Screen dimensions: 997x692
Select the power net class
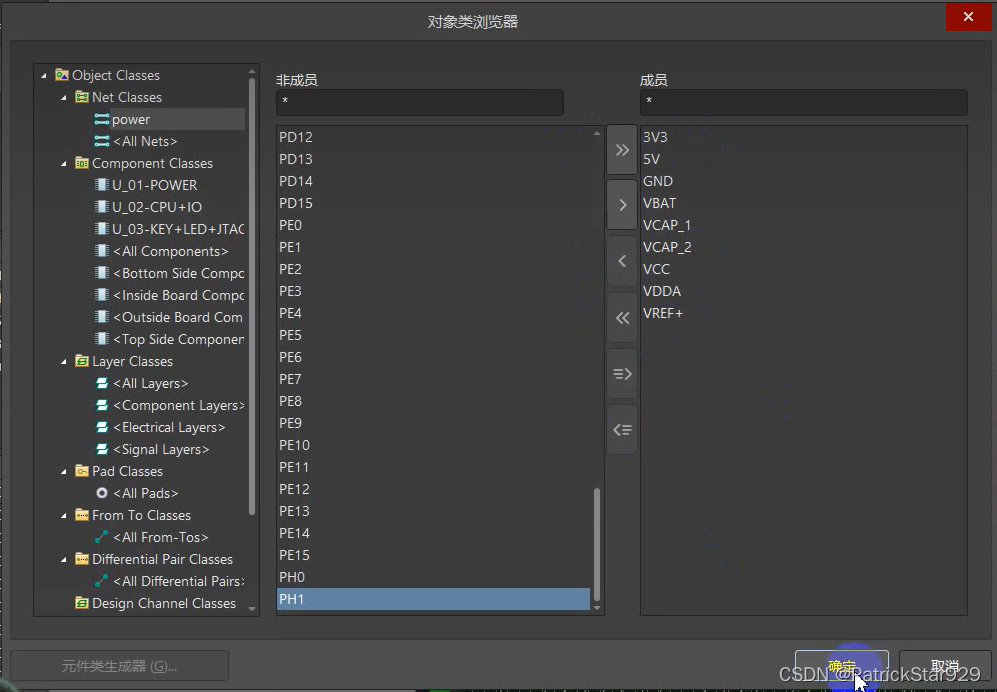coord(131,119)
